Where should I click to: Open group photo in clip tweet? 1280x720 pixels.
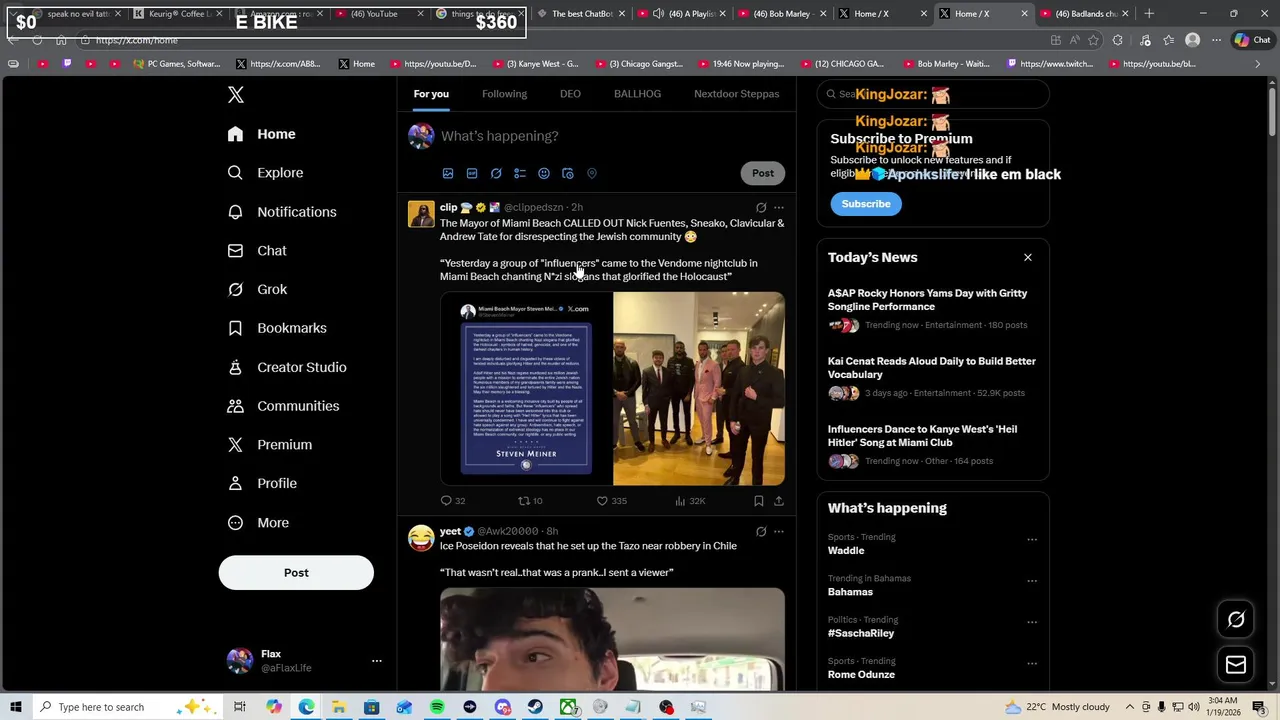click(x=699, y=389)
